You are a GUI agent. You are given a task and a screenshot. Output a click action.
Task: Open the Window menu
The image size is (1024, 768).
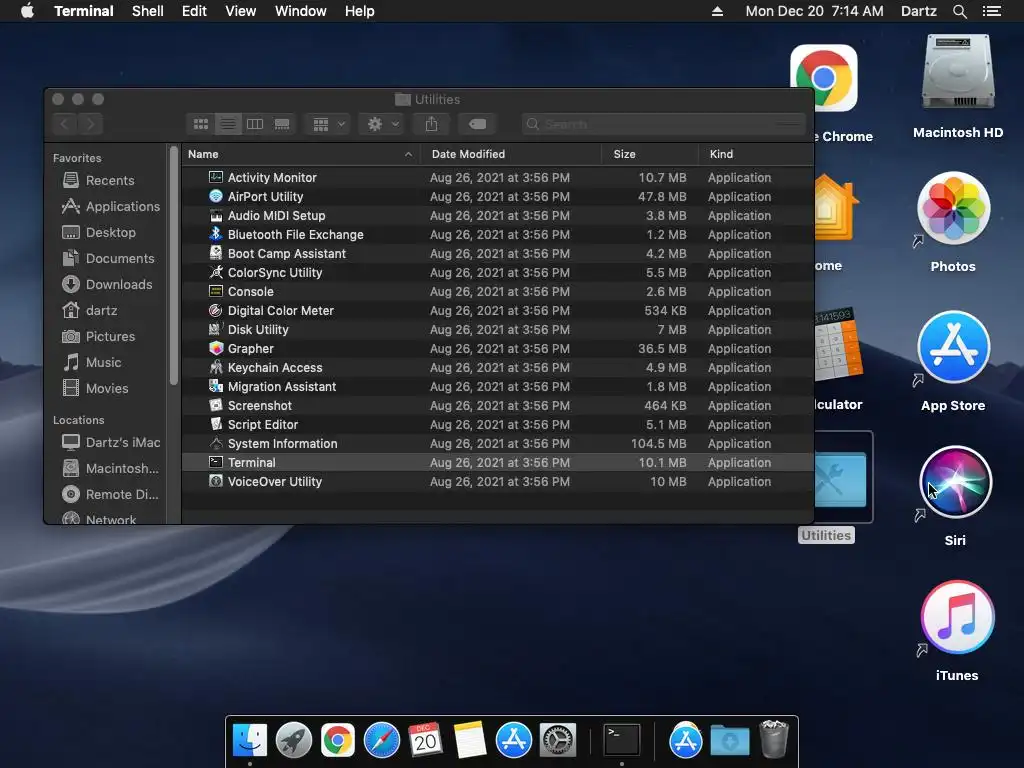[300, 11]
